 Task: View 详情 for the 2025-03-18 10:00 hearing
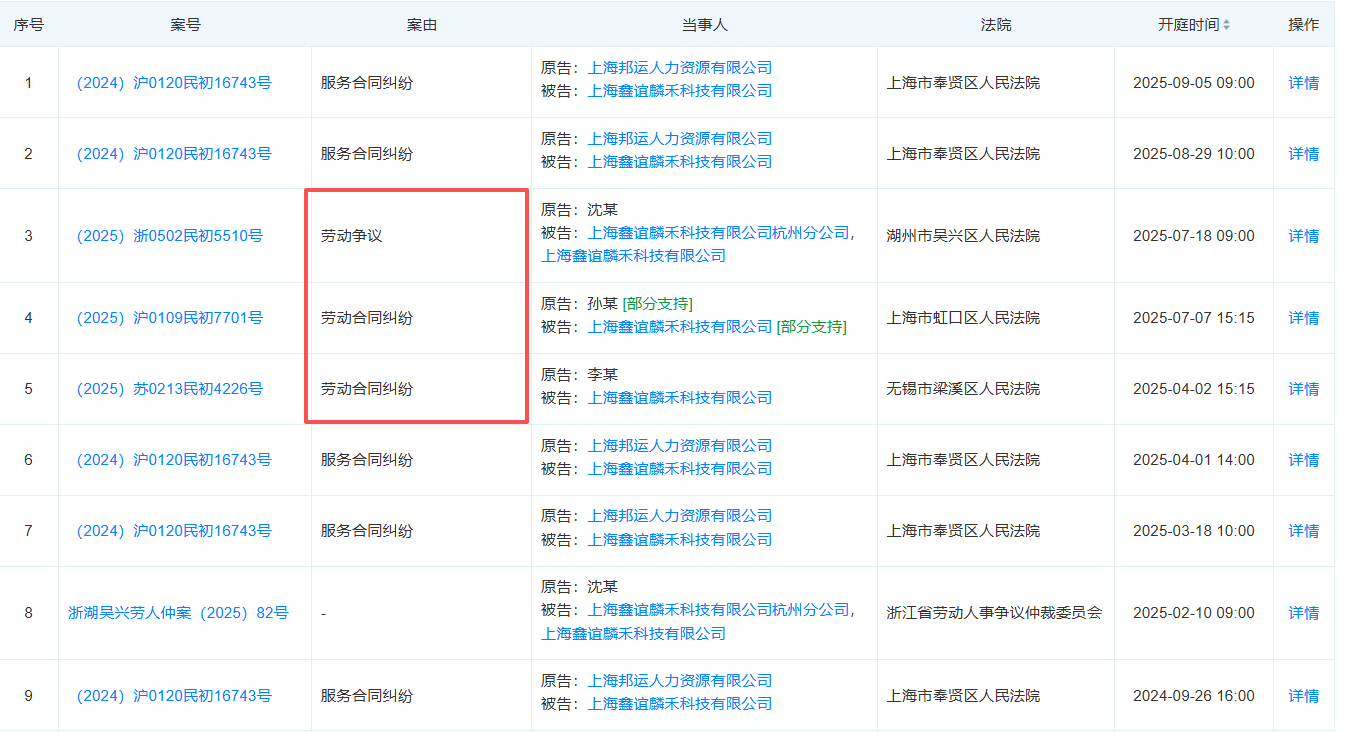(1303, 531)
